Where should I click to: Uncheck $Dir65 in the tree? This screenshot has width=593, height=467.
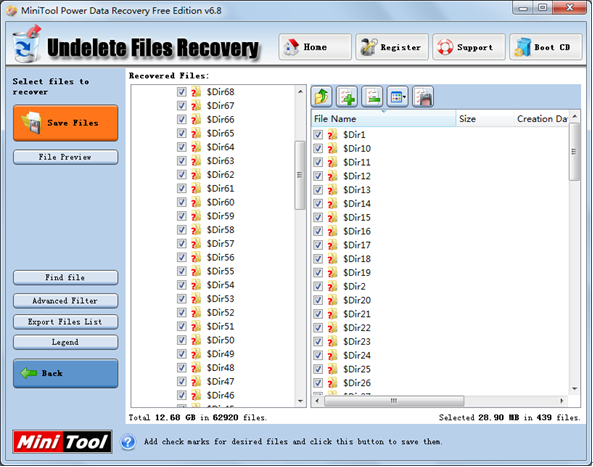click(x=182, y=133)
